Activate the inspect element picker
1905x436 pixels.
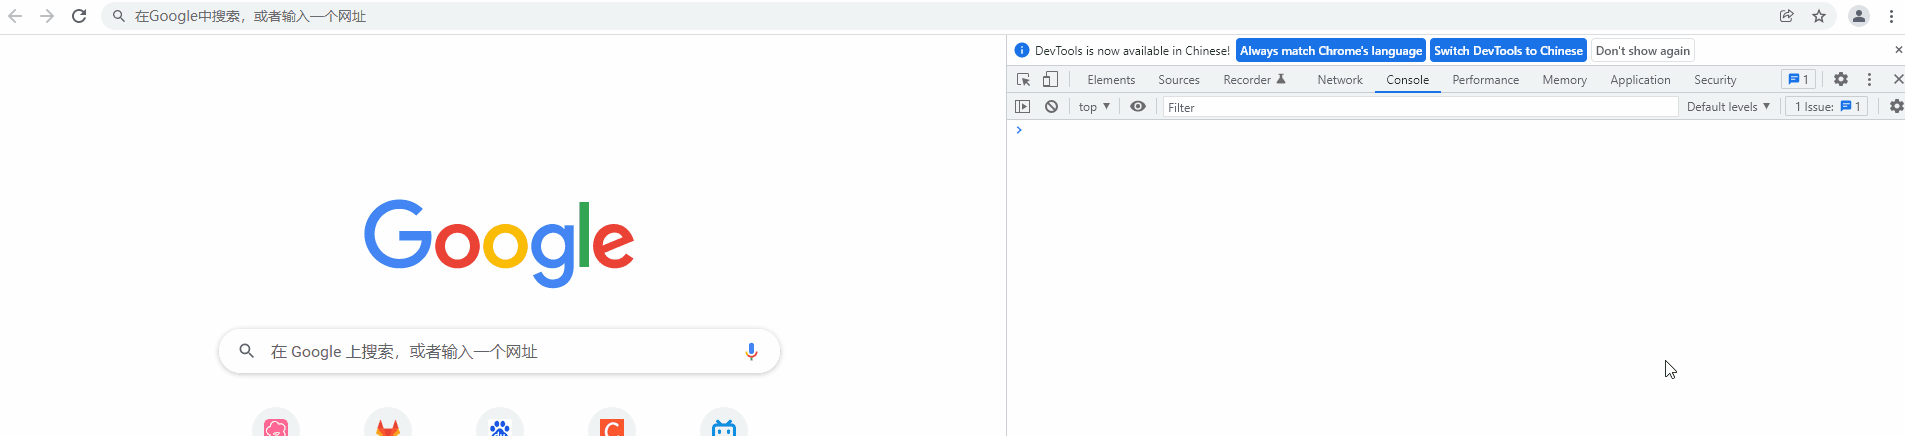coord(1023,80)
